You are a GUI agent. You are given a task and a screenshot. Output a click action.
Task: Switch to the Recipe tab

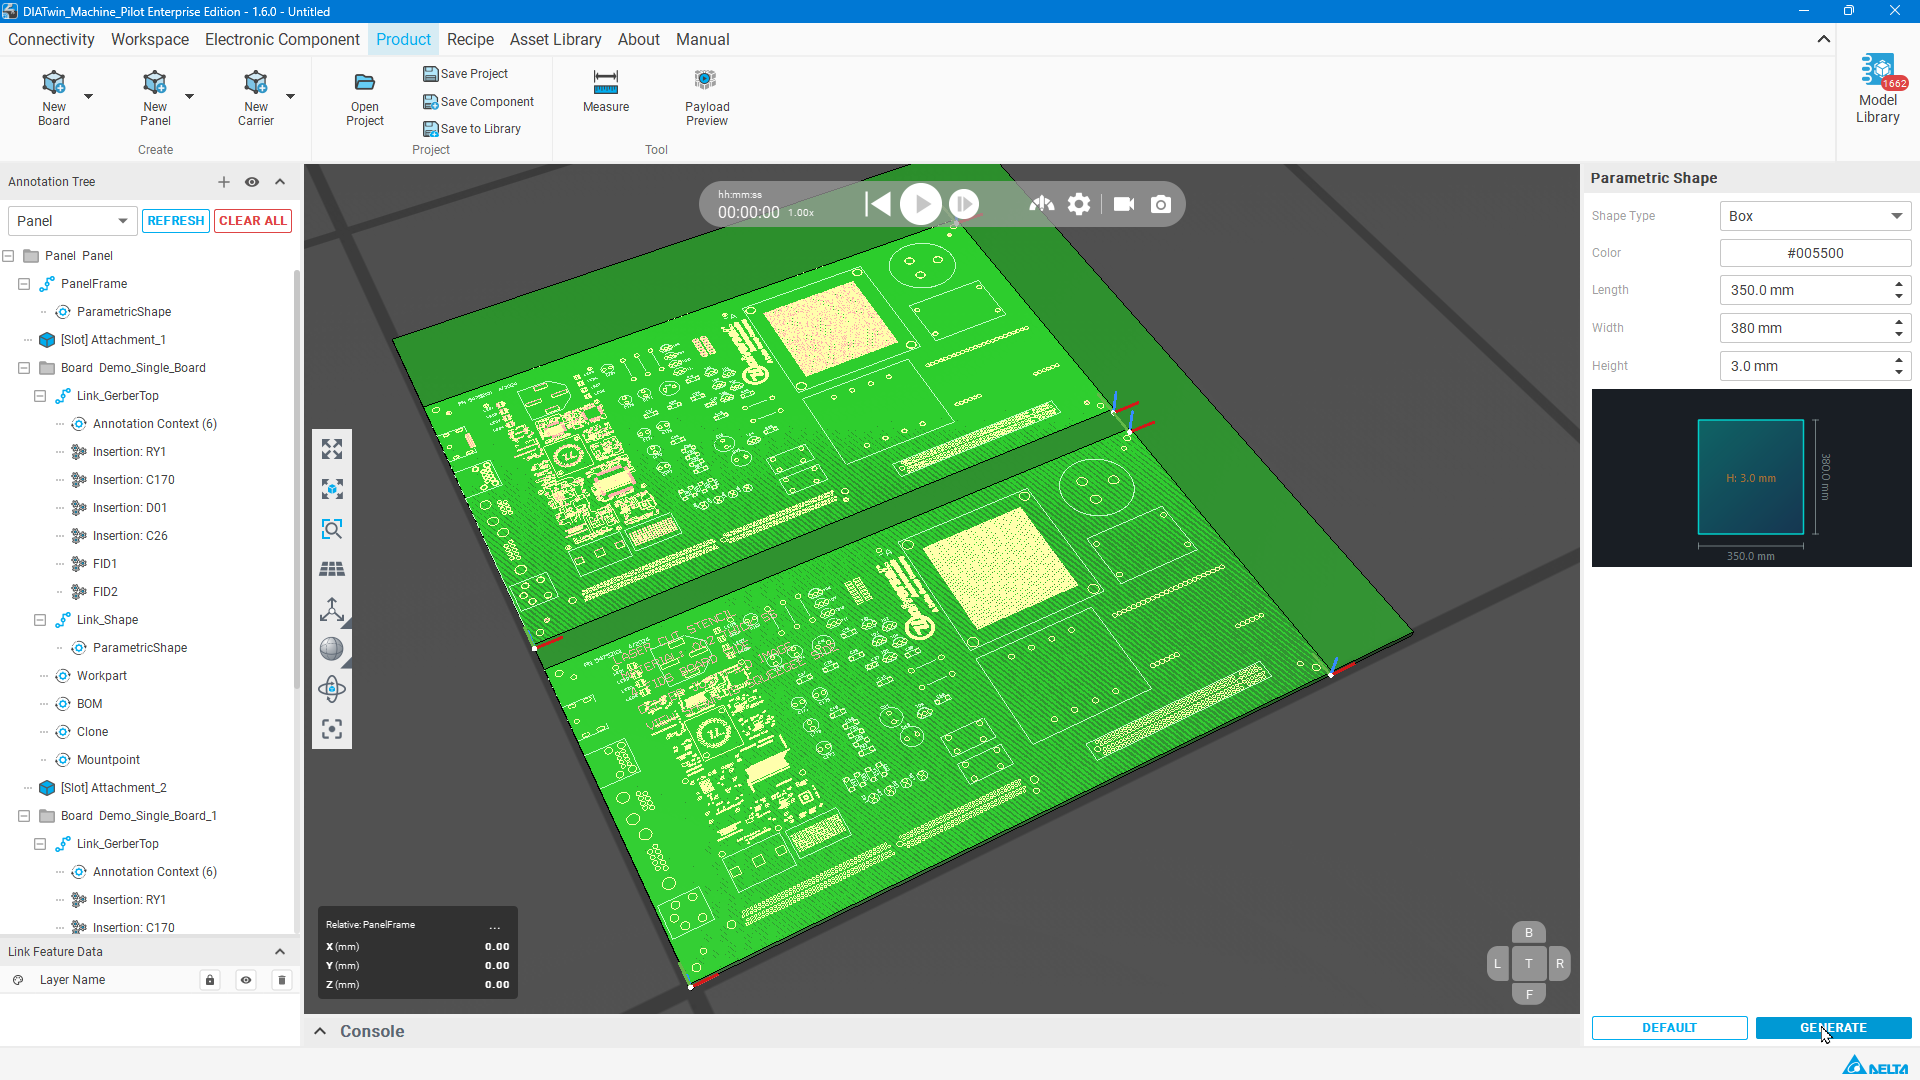470,39
